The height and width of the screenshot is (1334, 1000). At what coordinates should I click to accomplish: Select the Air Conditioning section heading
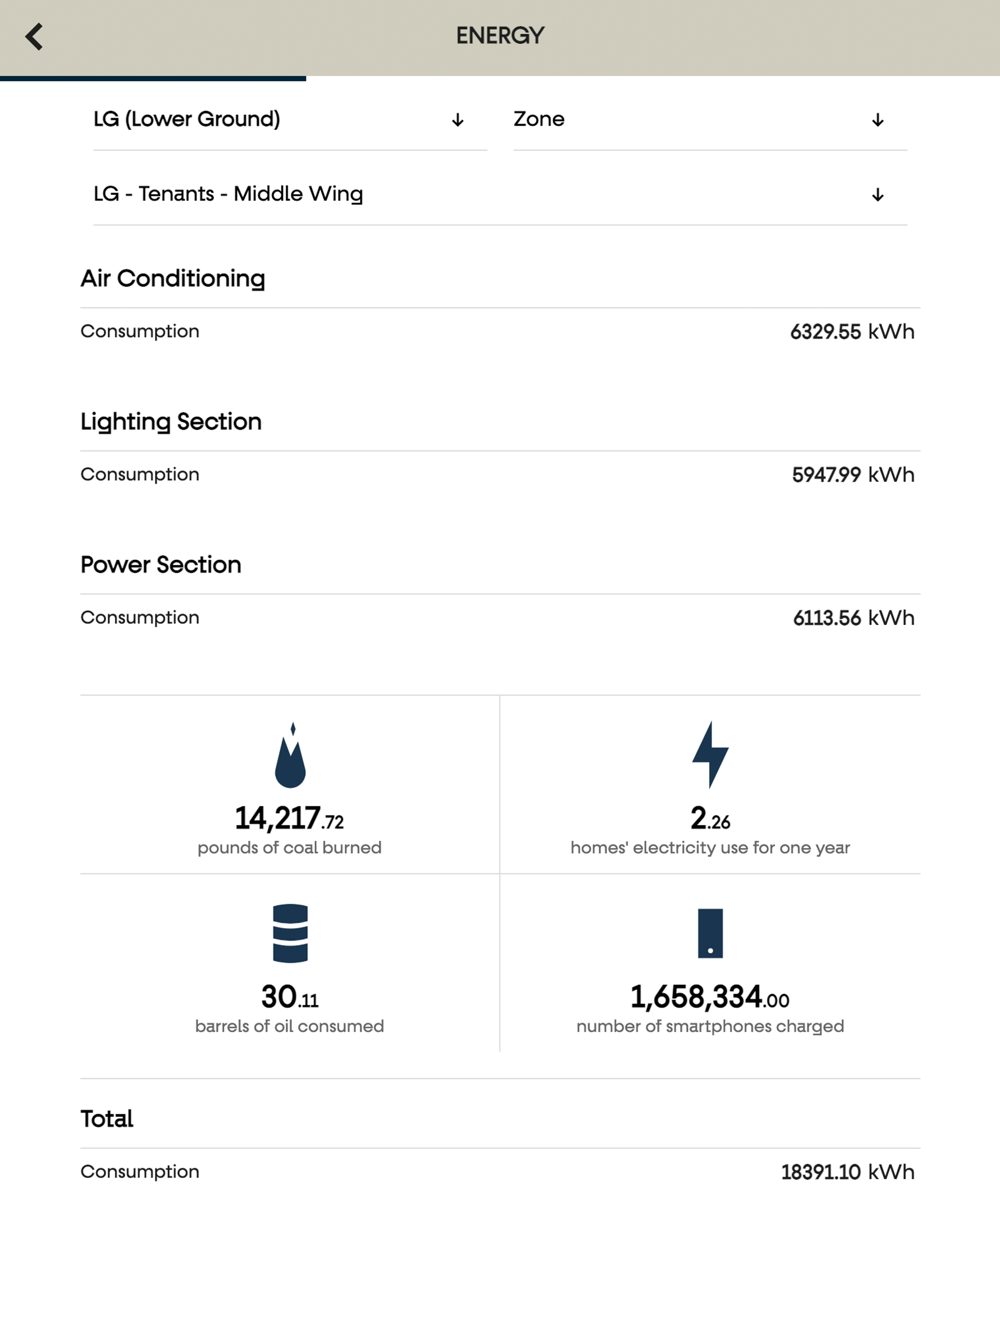[x=173, y=279]
